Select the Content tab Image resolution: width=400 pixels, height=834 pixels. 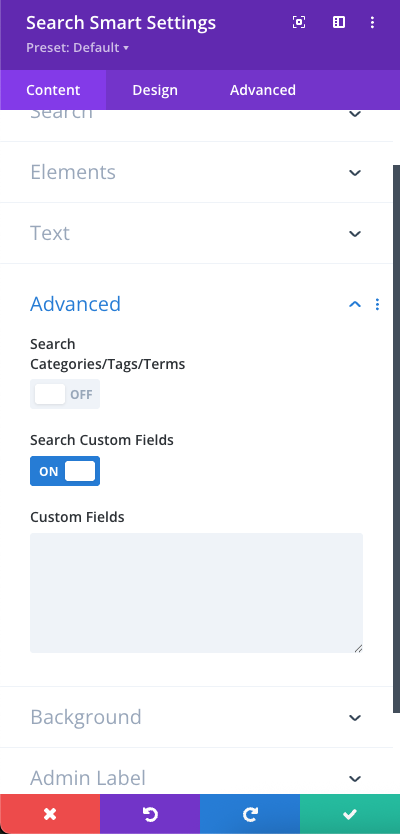pos(53,90)
